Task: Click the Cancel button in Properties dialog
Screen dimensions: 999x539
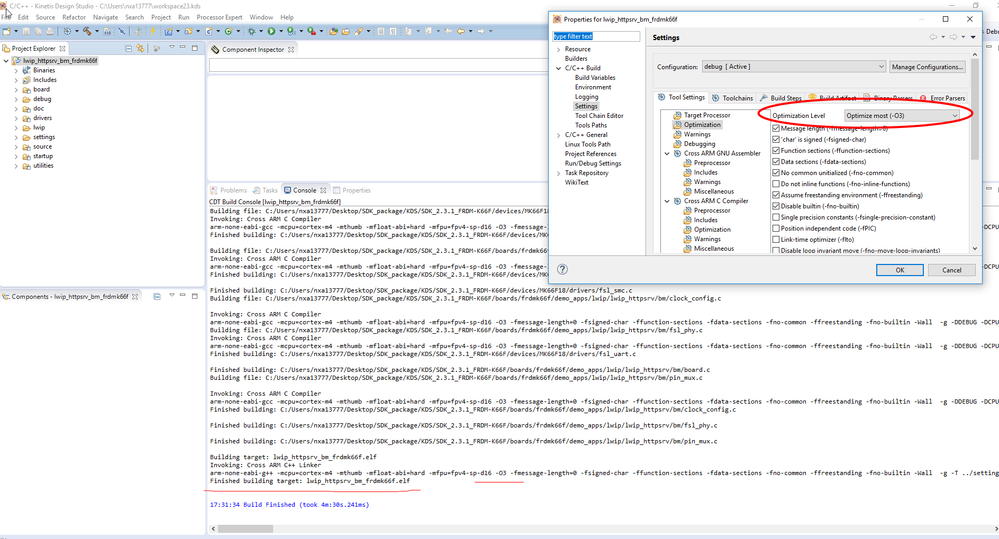Action: point(952,270)
